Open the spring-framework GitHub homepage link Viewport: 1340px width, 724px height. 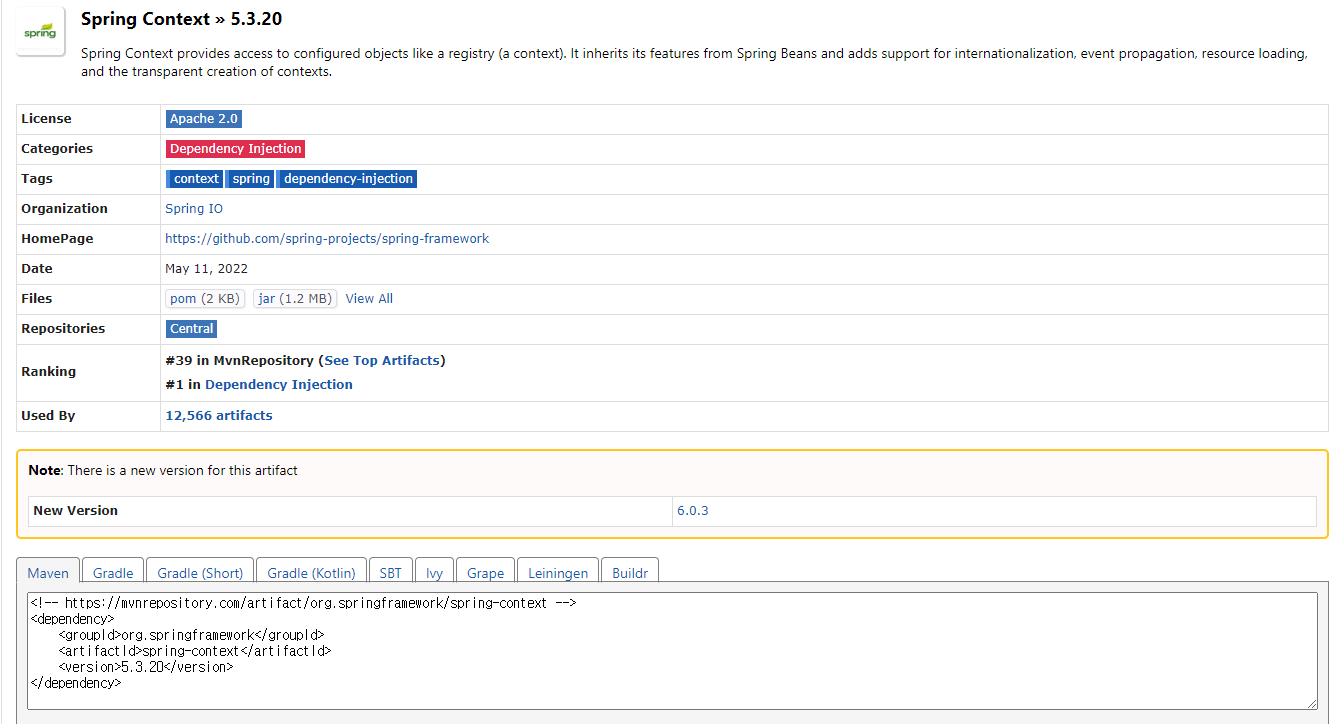pos(327,239)
